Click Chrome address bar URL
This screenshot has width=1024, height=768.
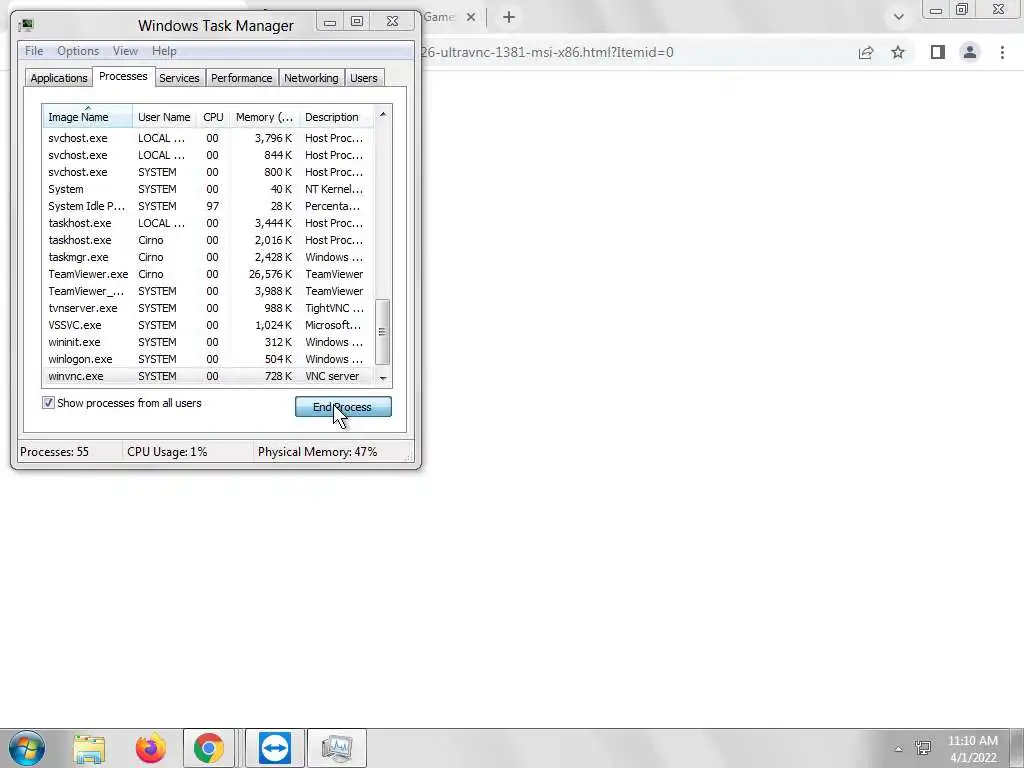tap(547, 52)
